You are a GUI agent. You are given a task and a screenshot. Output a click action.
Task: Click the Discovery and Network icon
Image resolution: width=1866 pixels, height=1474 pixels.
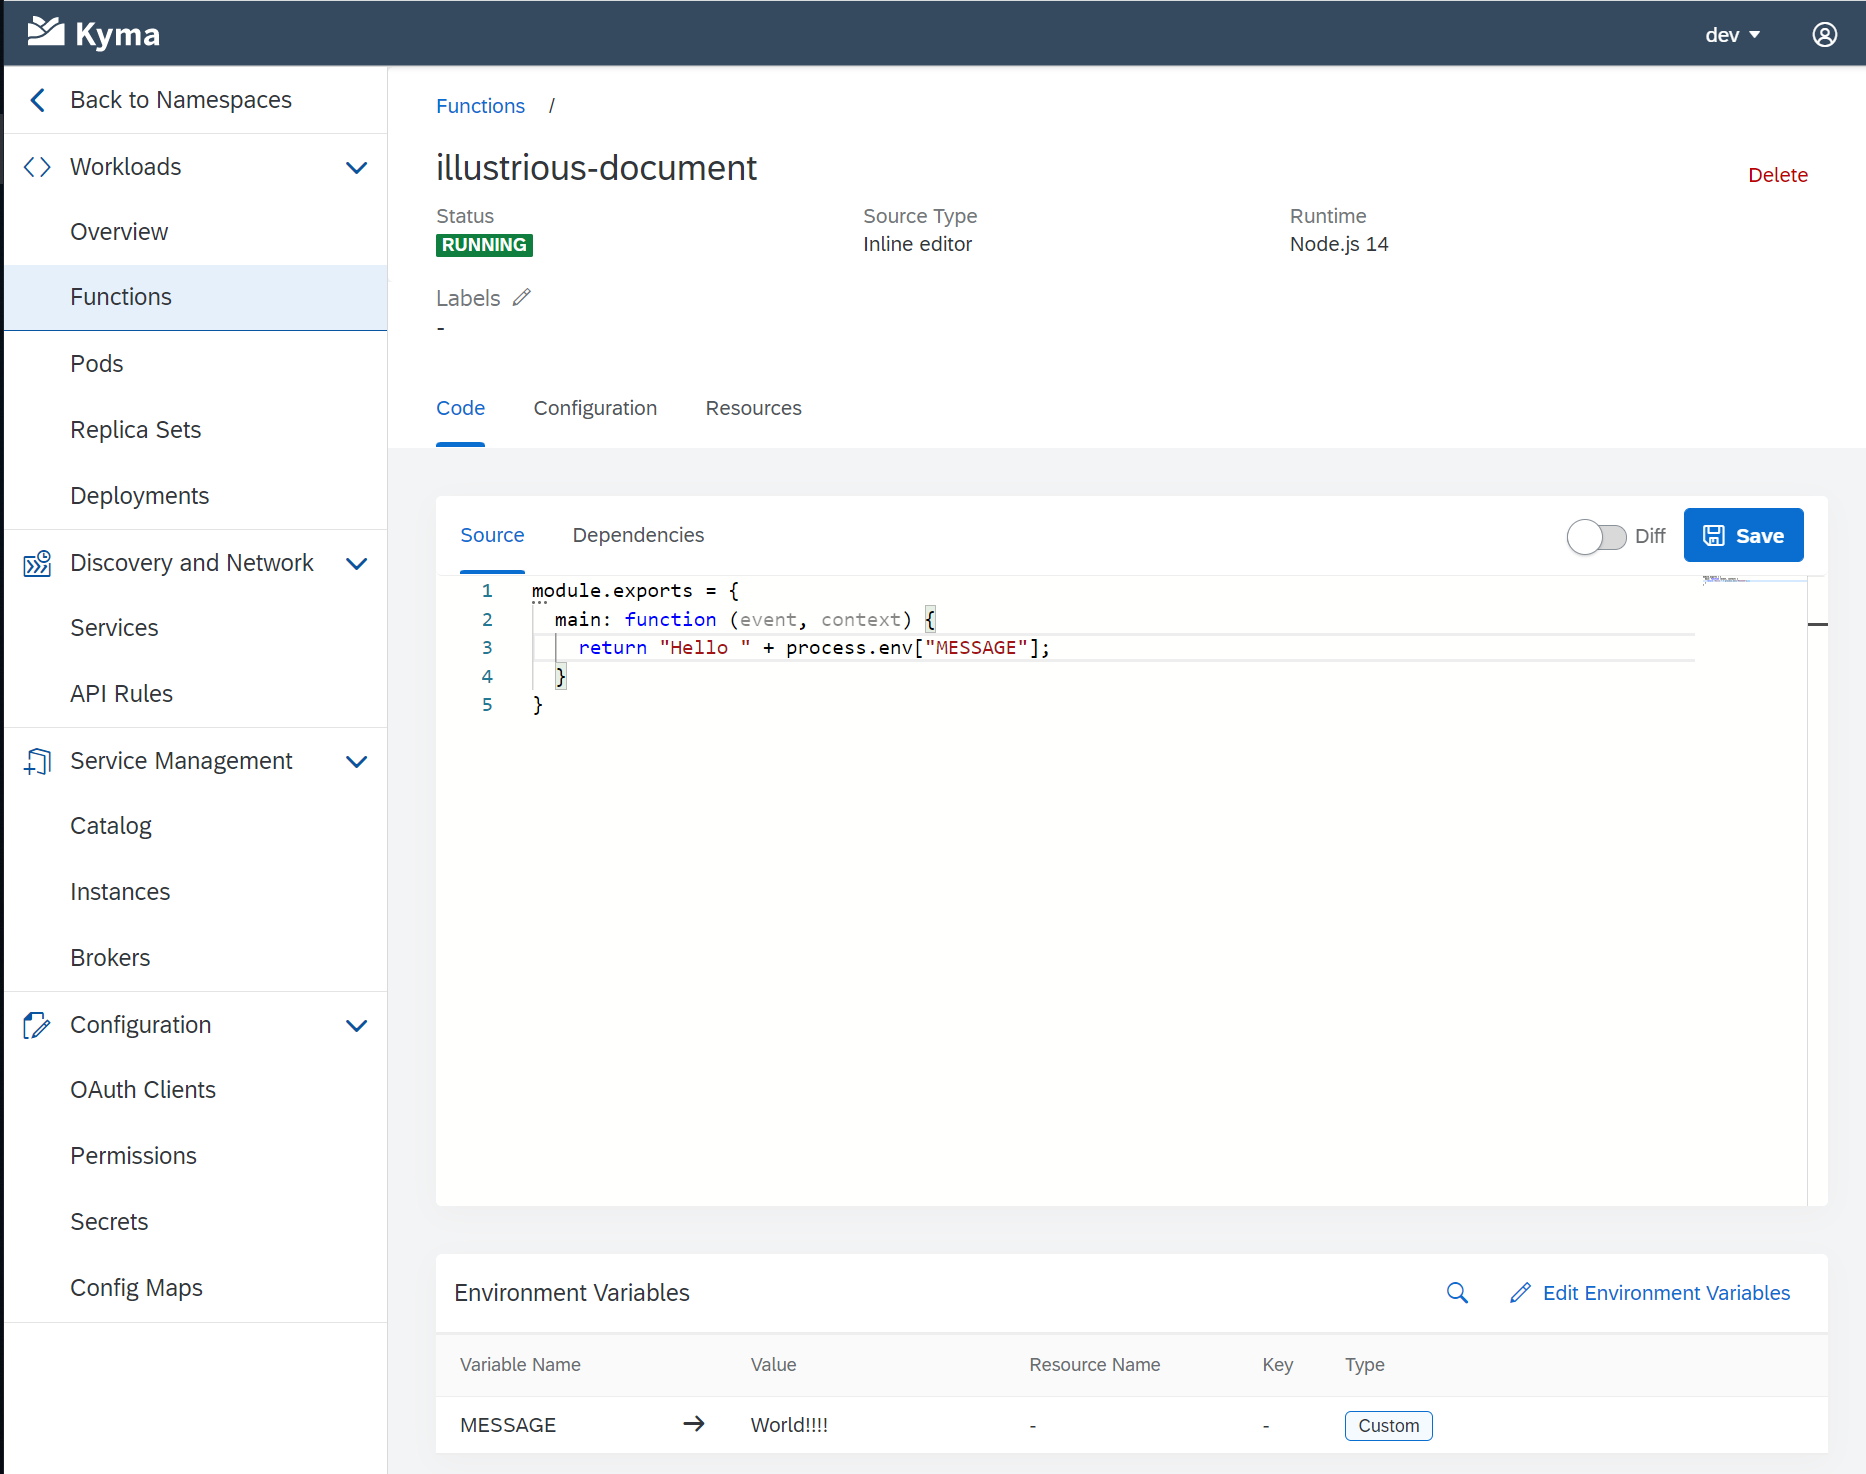pos(37,563)
